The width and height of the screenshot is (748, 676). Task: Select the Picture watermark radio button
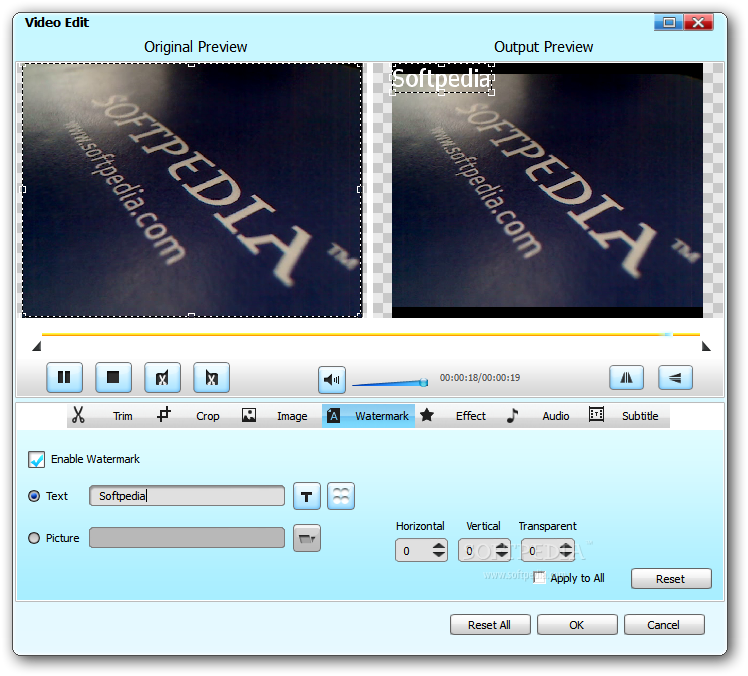coord(34,538)
